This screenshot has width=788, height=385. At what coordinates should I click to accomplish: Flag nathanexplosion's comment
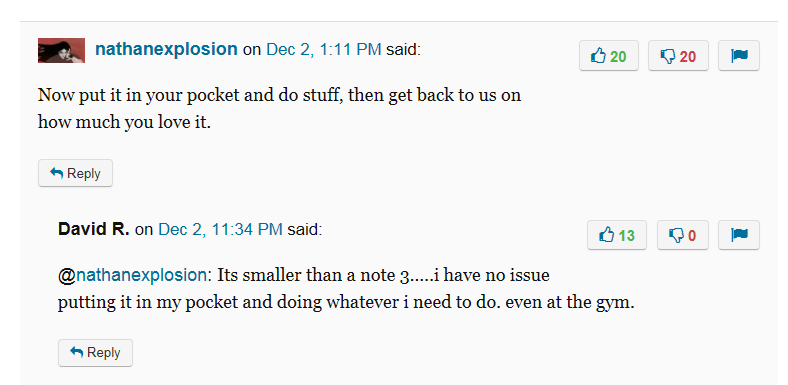pyautogui.click(x=739, y=56)
